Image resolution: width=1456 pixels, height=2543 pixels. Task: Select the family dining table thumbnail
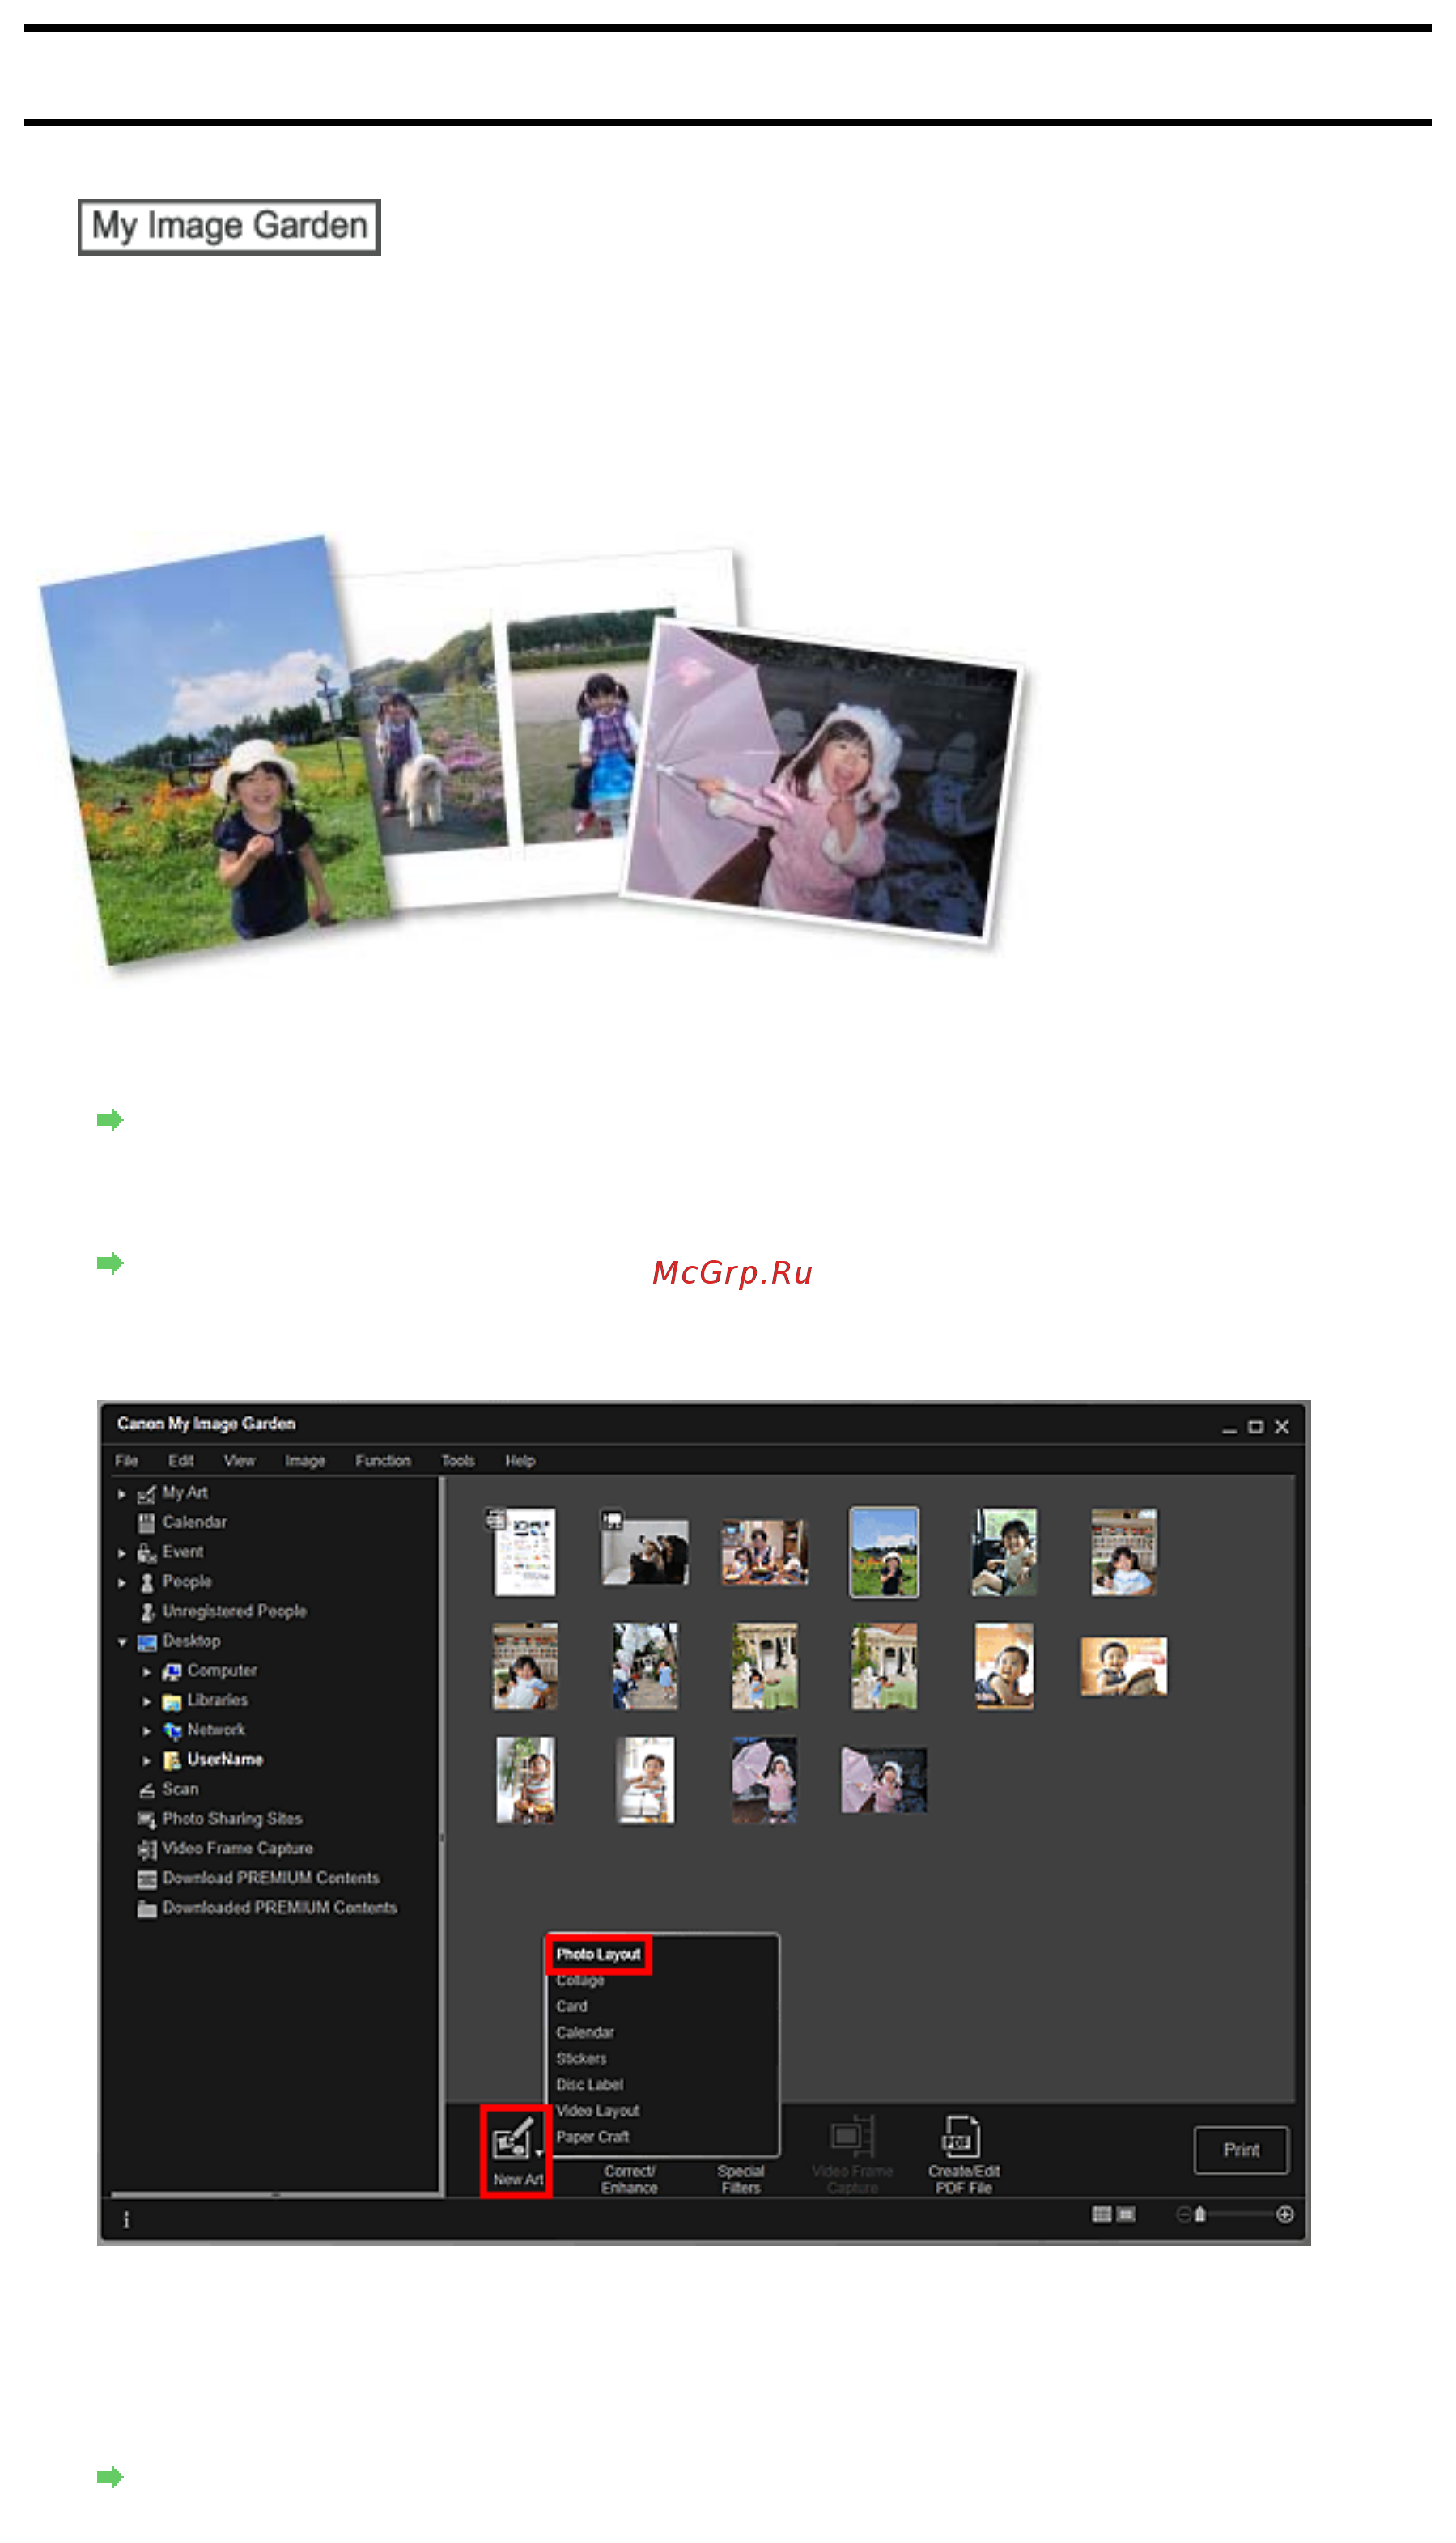764,1552
